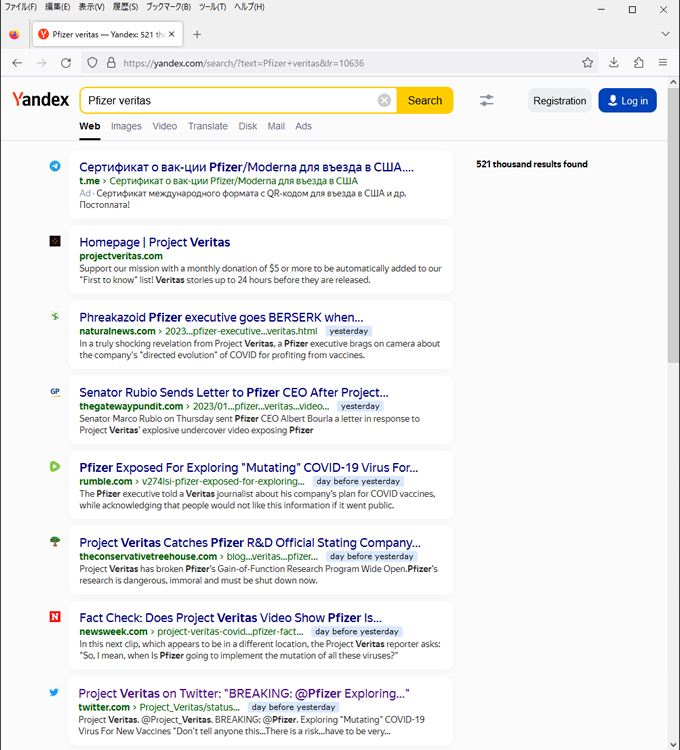Open the ファイル(F) menu
The image size is (680, 750).
click(x=21, y=7)
